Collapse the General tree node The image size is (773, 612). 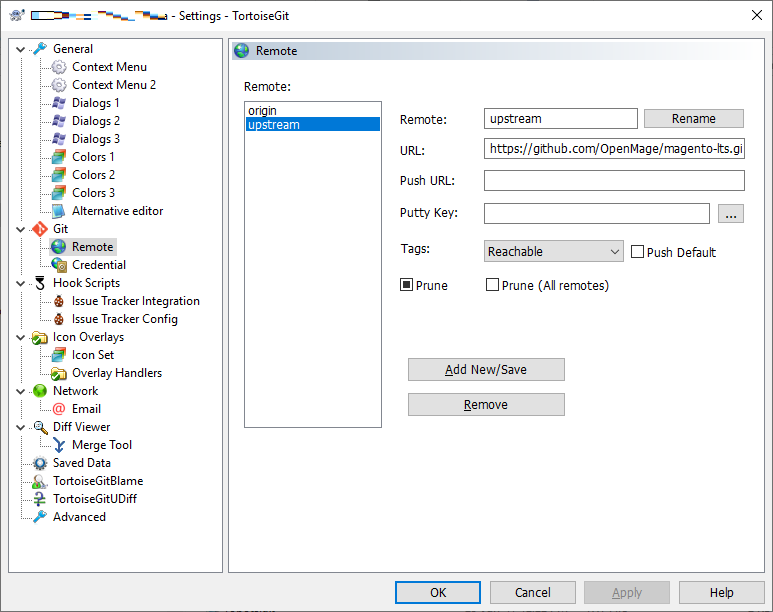click(21, 49)
